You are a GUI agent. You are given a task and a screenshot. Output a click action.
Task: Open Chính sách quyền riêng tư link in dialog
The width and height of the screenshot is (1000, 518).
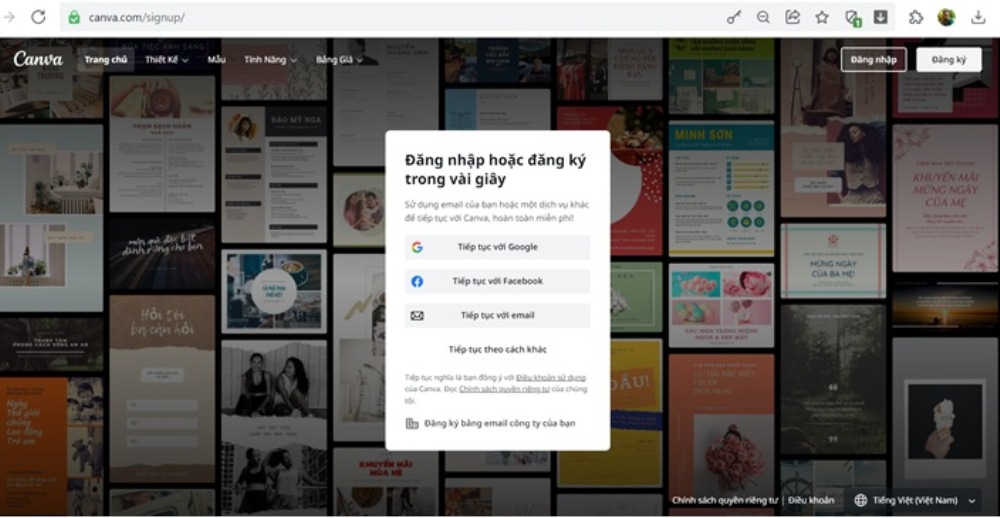(x=504, y=389)
